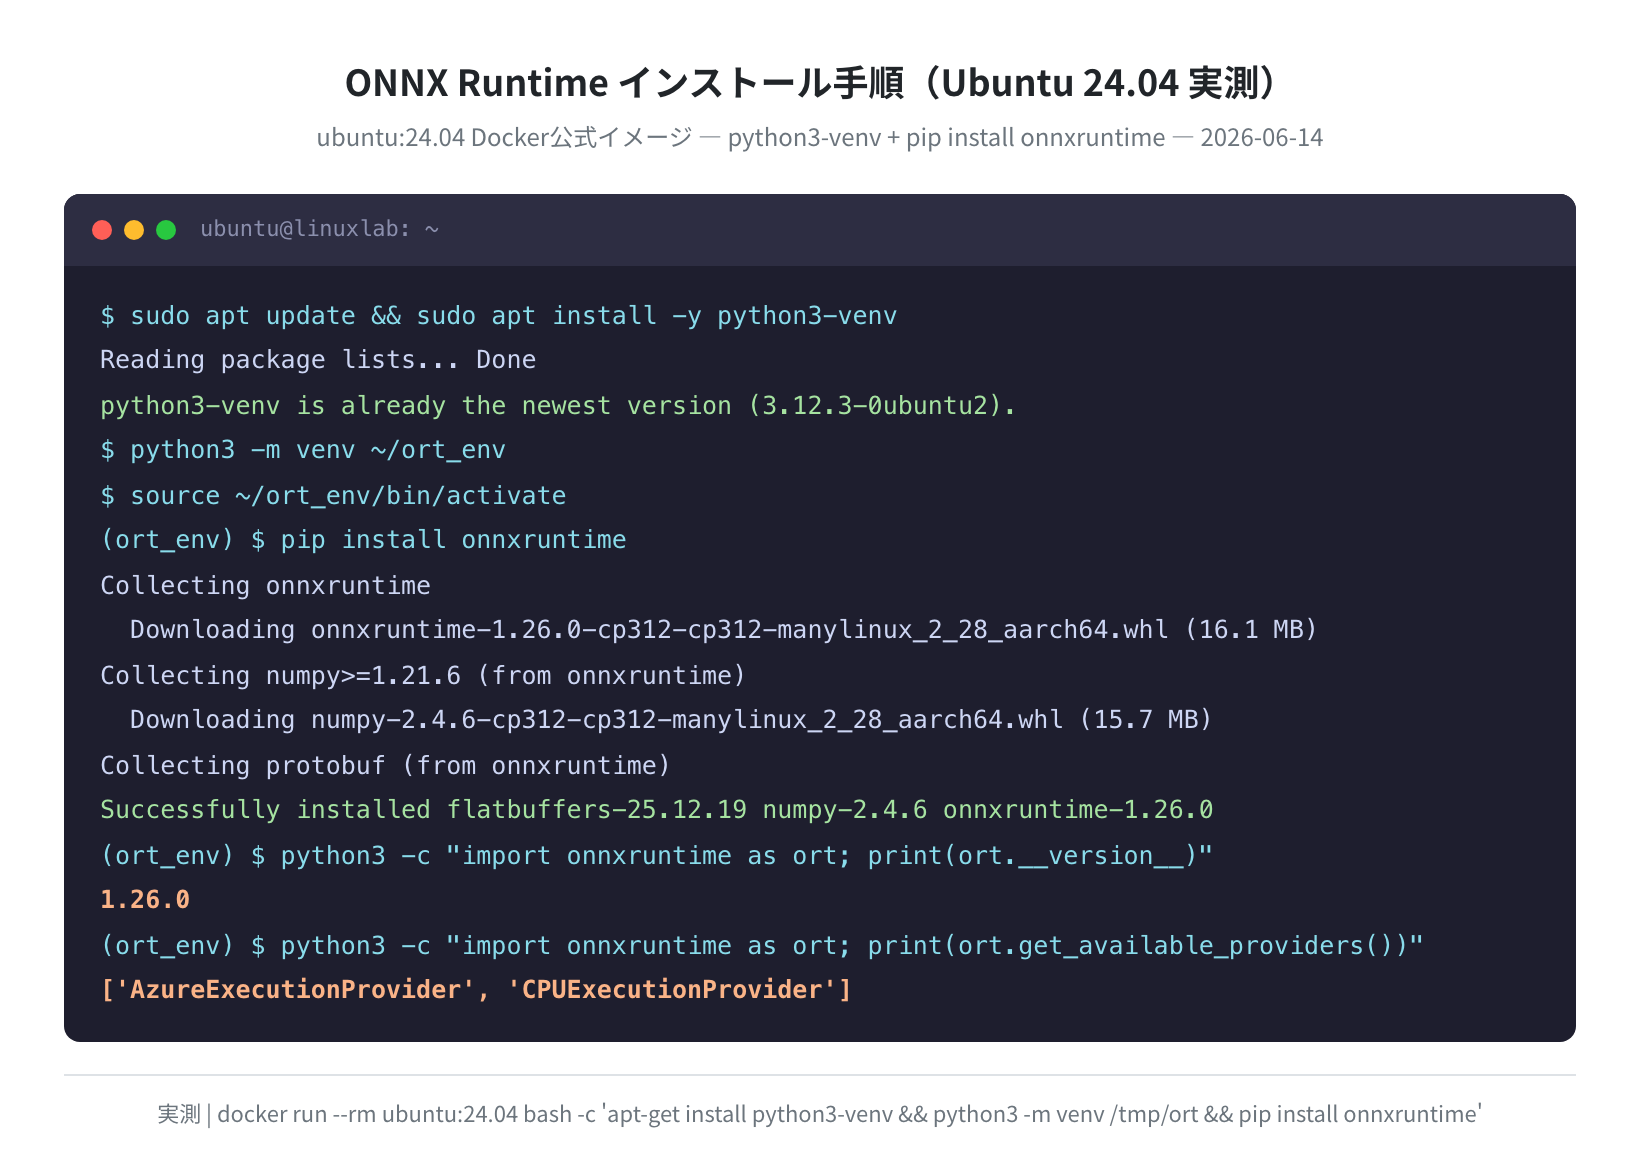Click the sudo apt update command line
This screenshot has height=1168, width=1640.
pyautogui.click(x=498, y=316)
